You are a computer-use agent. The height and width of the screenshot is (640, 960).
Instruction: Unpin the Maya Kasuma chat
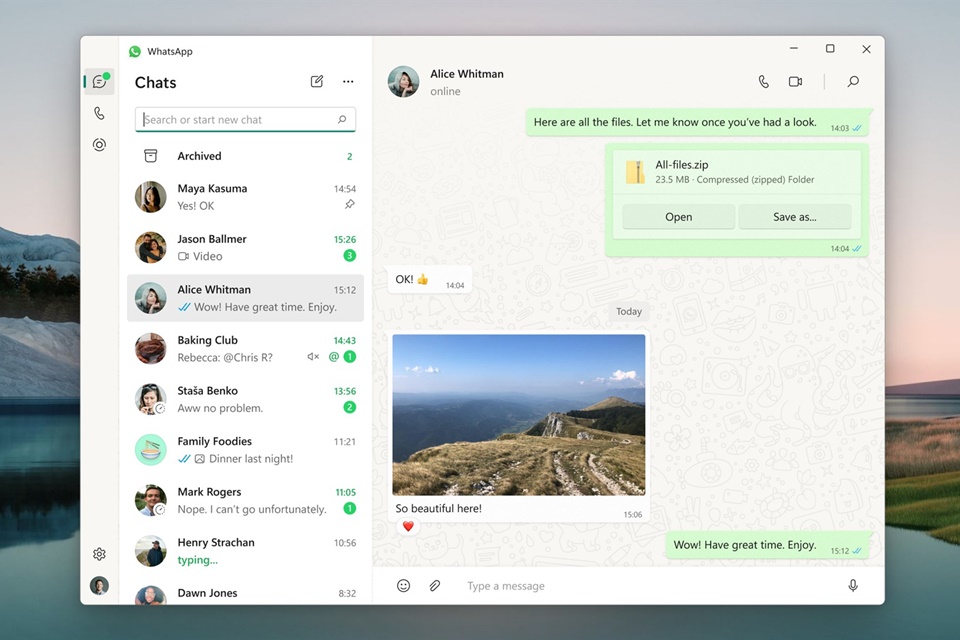click(350, 205)
